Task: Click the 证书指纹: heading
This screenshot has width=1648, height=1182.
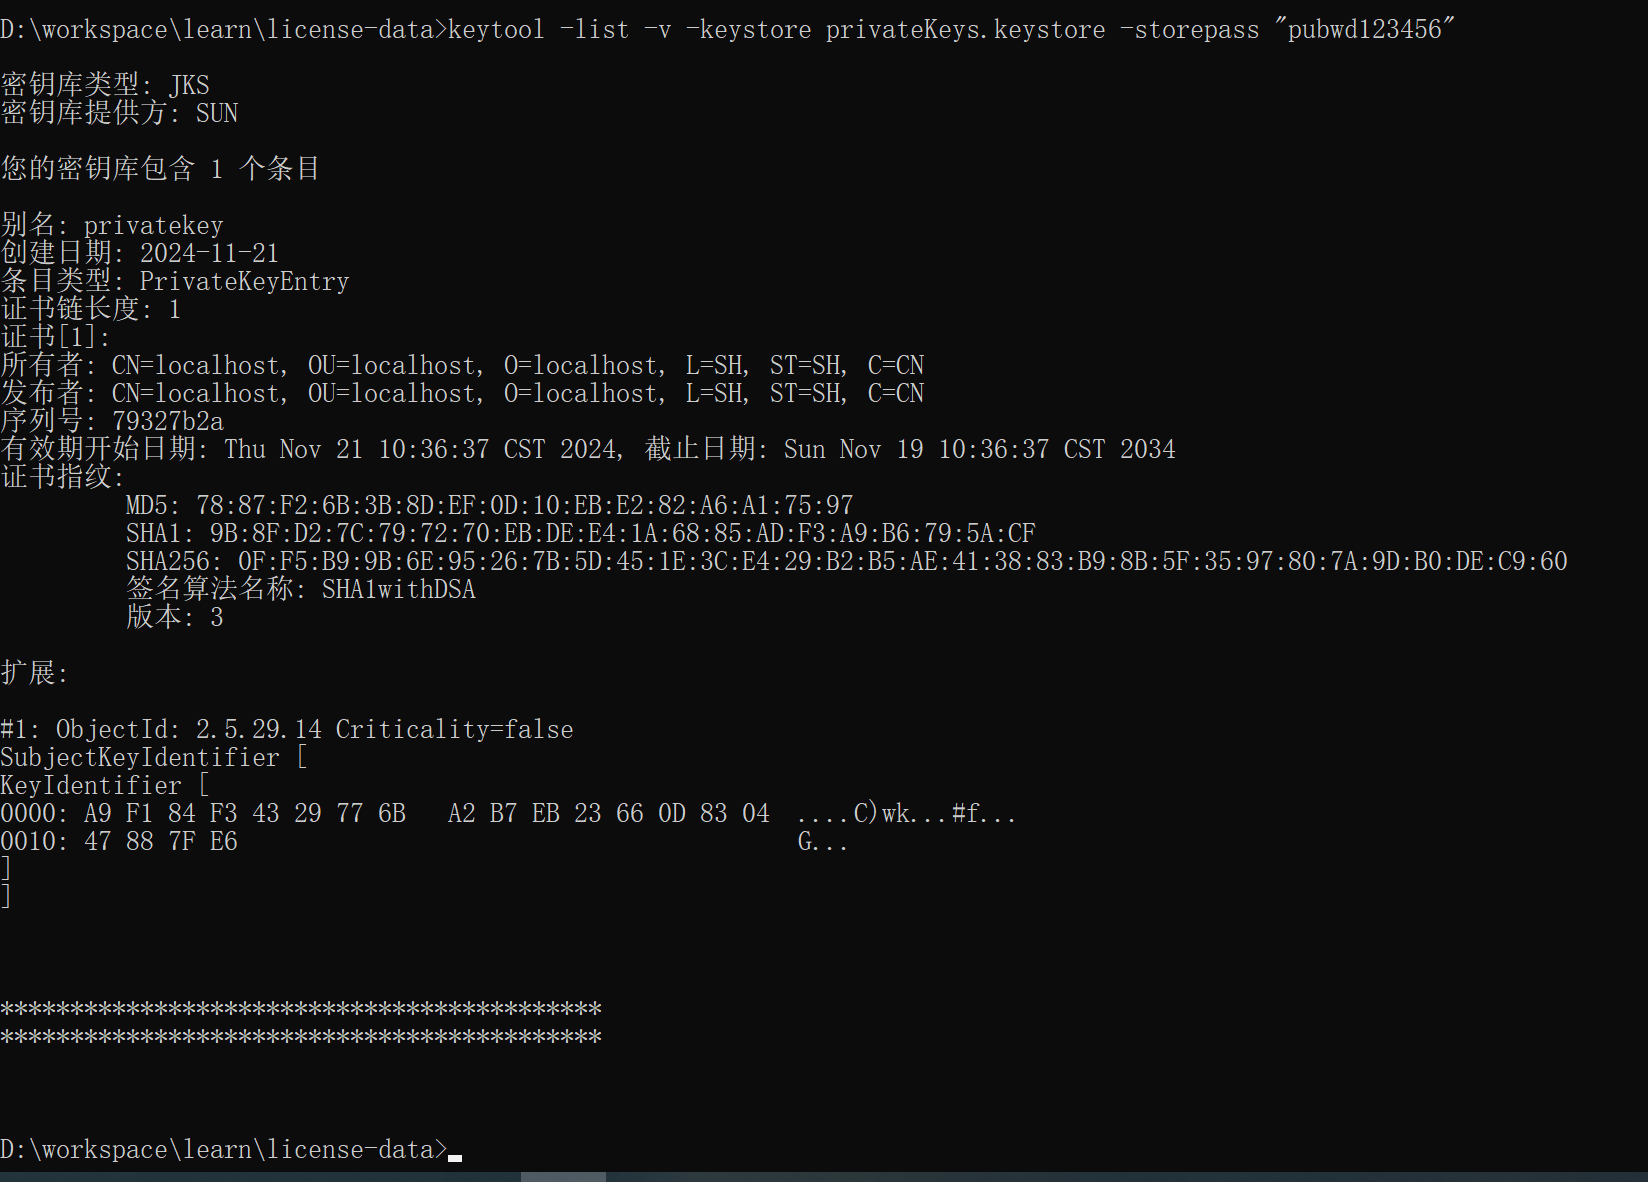Action: 62,477
